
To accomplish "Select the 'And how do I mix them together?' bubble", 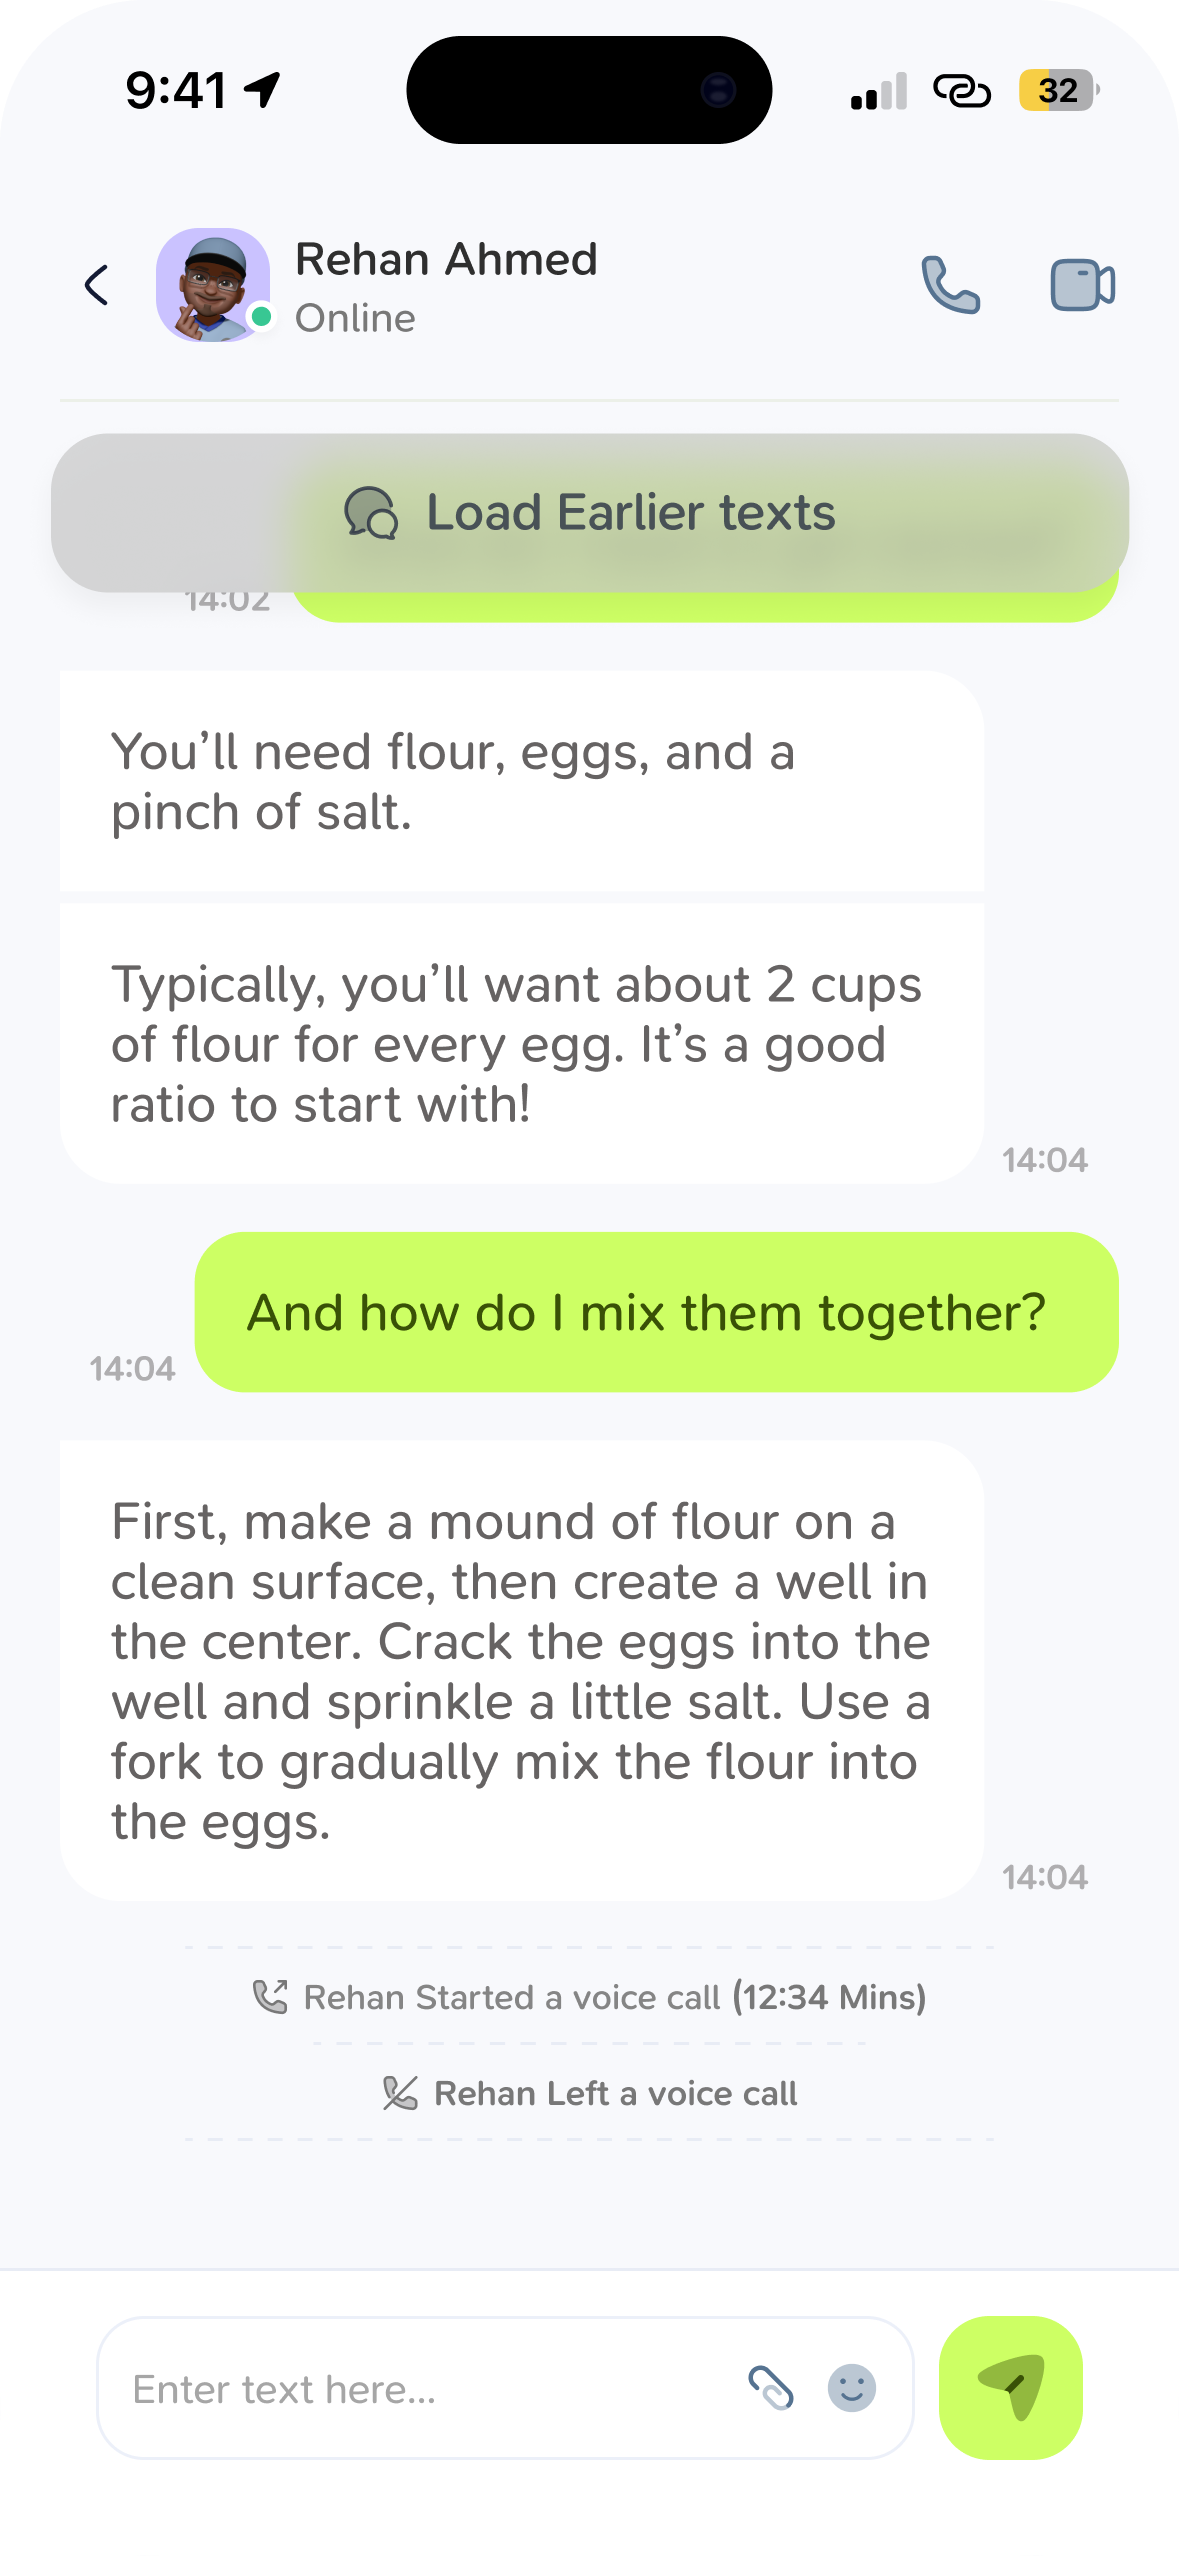I will (x=657, y=1312).
